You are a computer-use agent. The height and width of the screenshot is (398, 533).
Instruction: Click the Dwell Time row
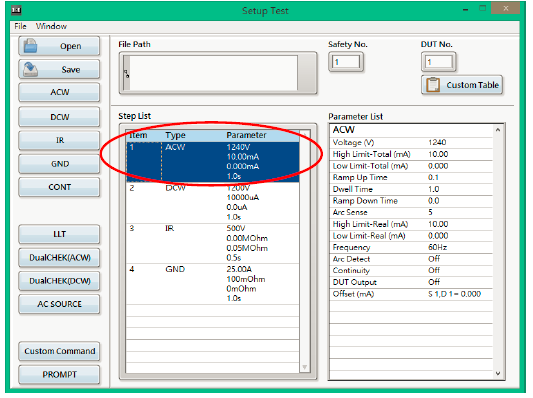[411, 189]
